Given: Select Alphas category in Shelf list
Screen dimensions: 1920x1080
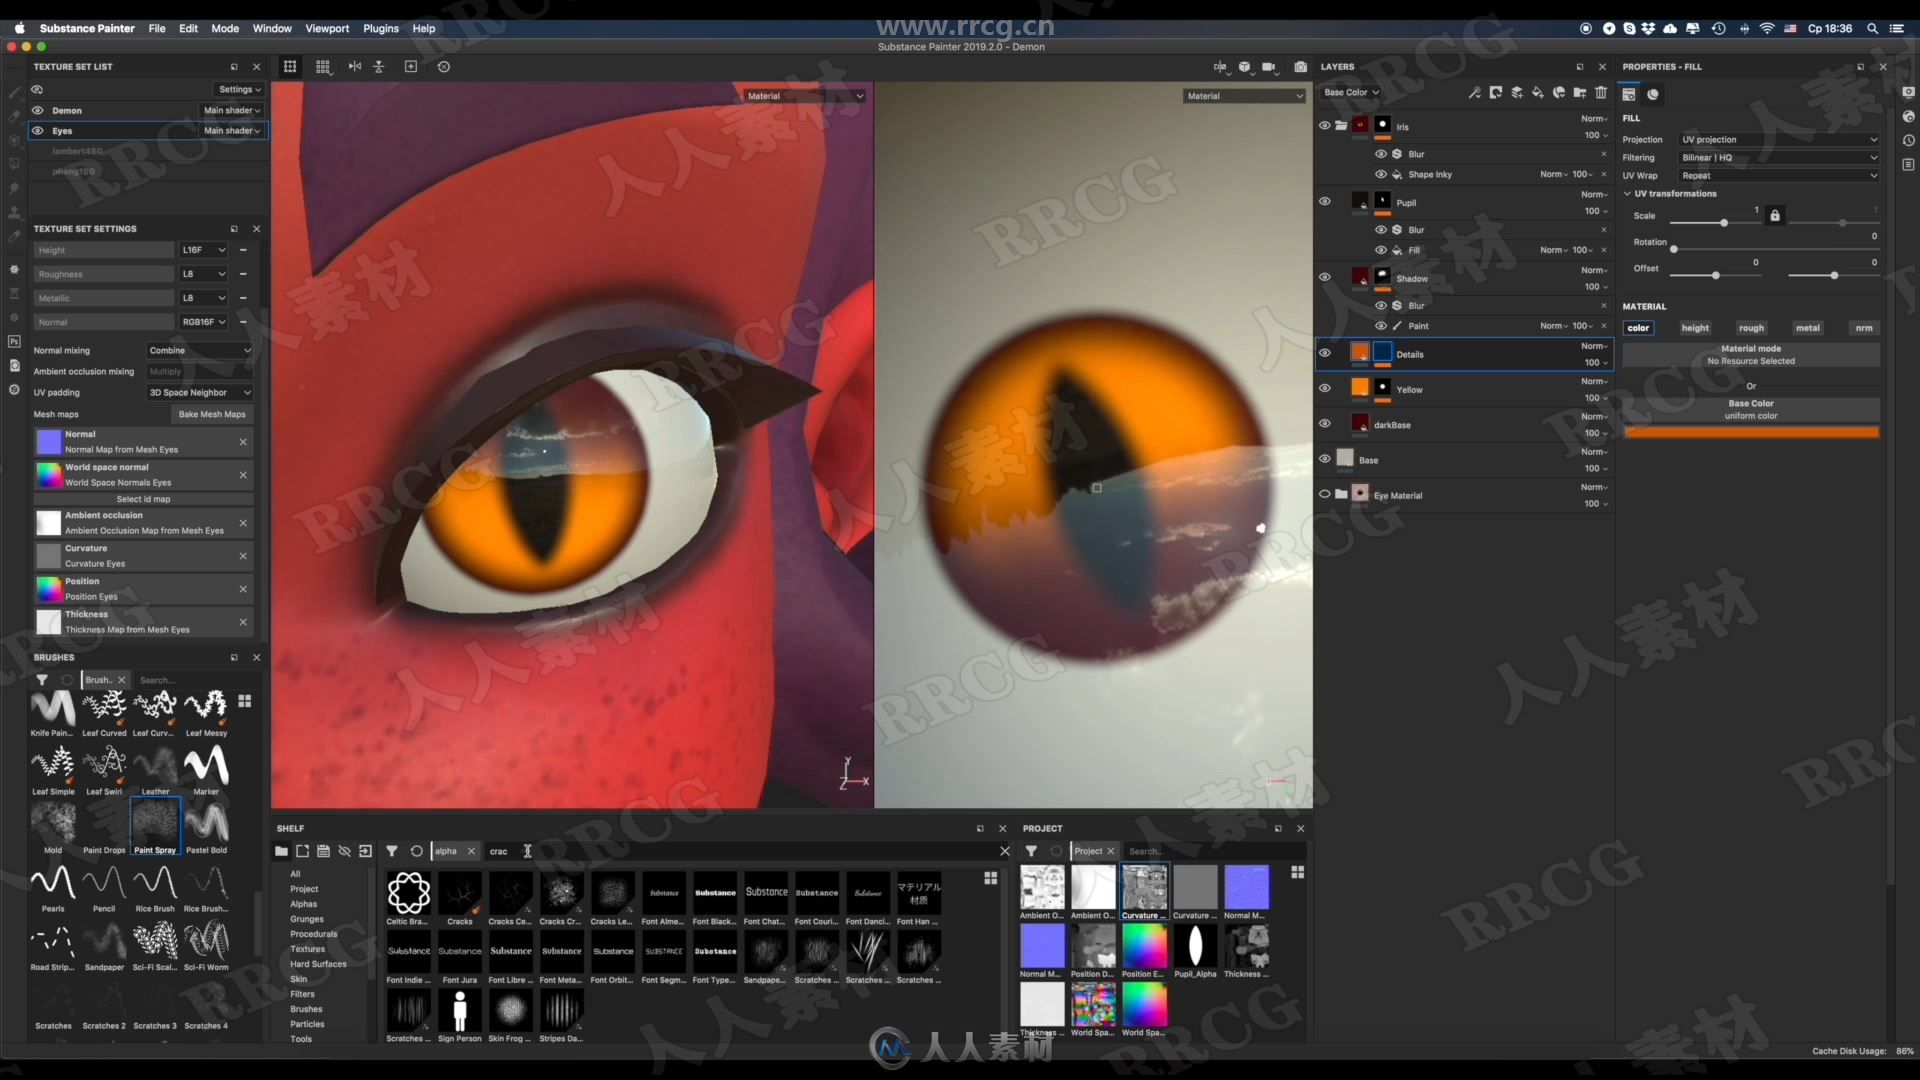Looking at the screenshot, I should [304, 904].
